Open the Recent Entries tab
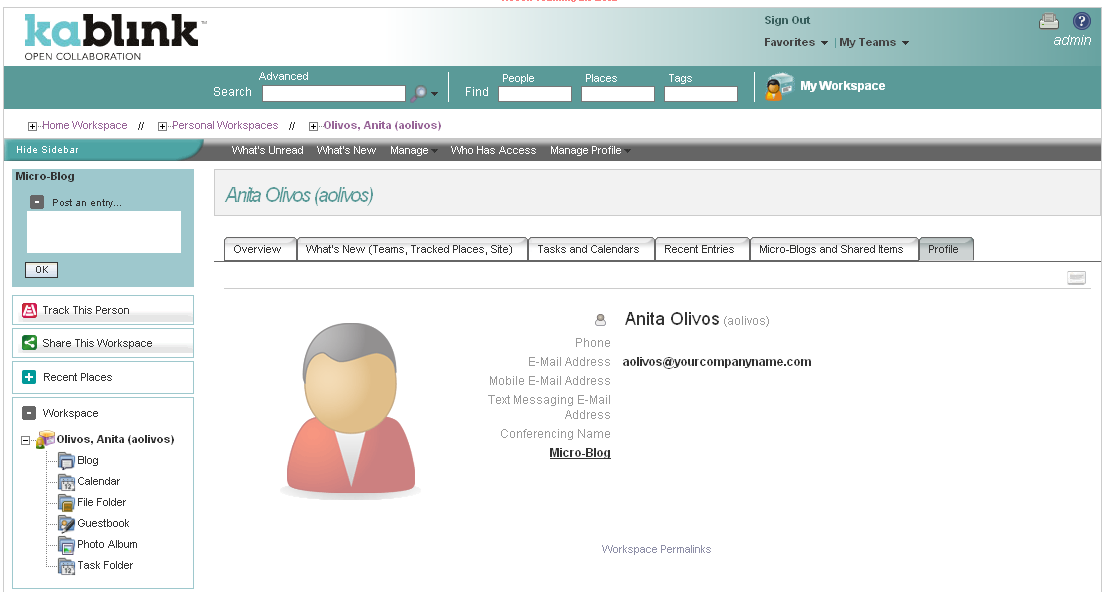Viewport: 1108px width, 592px height. pos(702,248)
